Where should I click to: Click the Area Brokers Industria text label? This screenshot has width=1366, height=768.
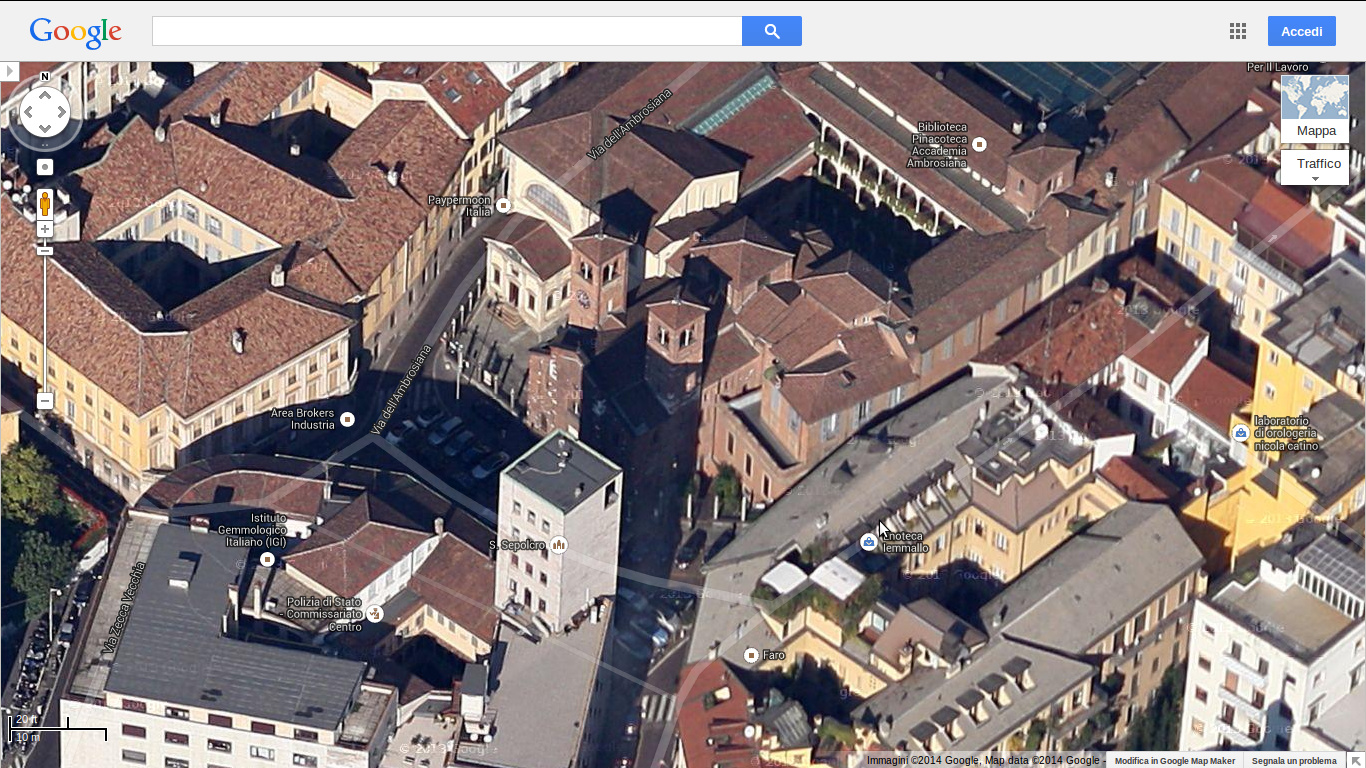click(303, 419)
